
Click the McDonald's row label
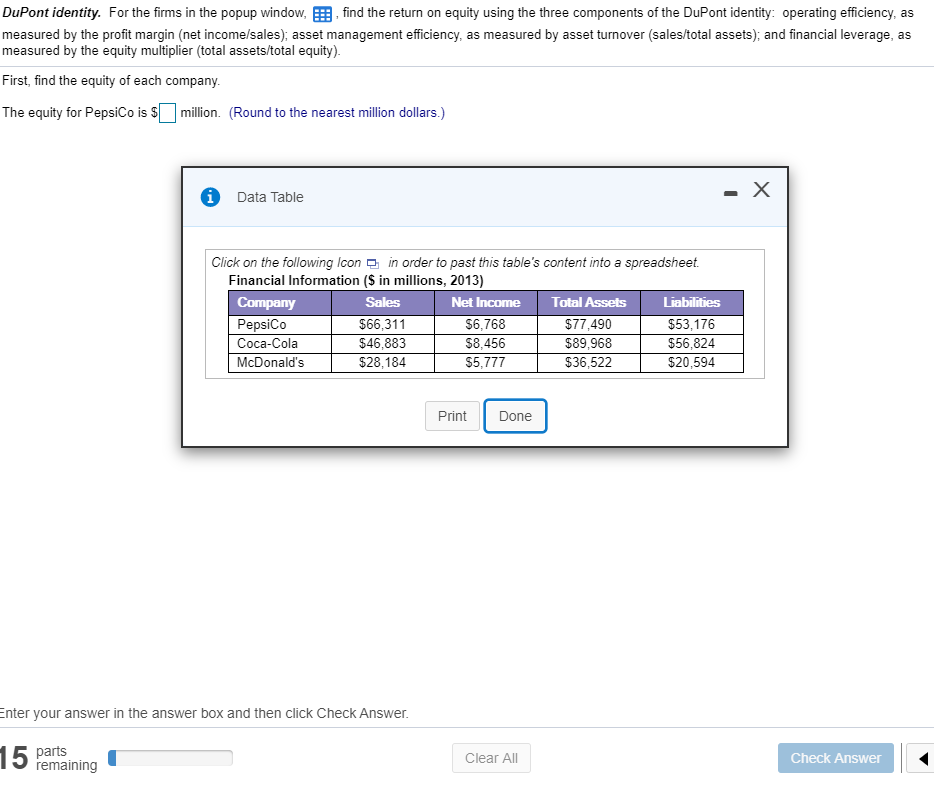(270, 363)
